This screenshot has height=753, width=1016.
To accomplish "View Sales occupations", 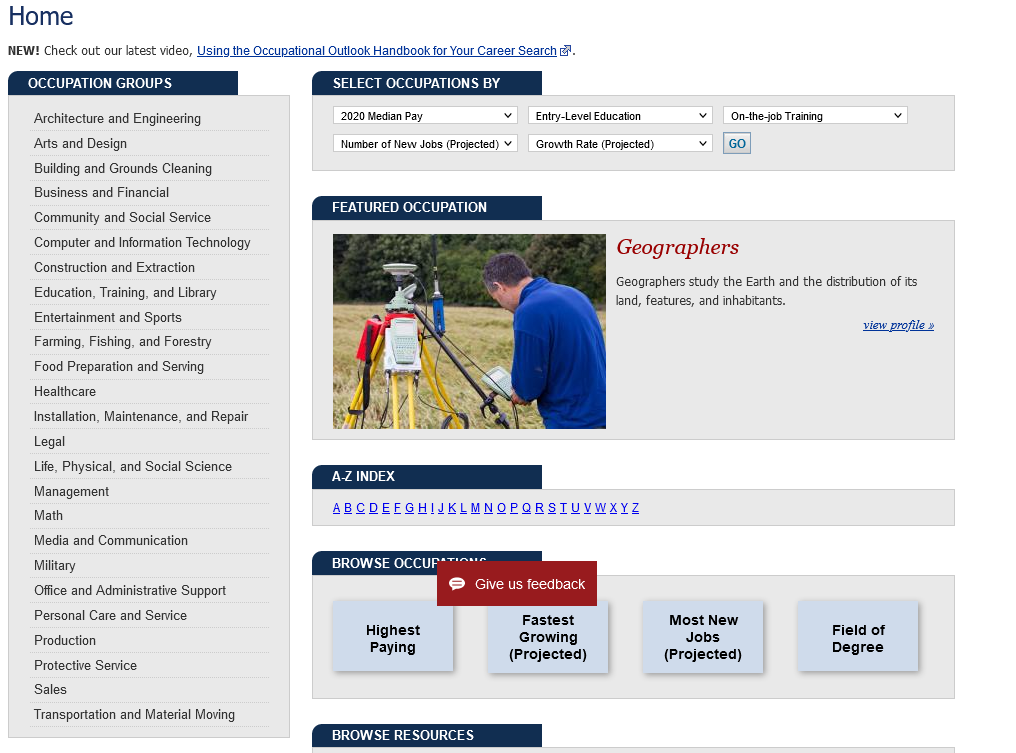I will pyautogui.click(x=50, y=689).
